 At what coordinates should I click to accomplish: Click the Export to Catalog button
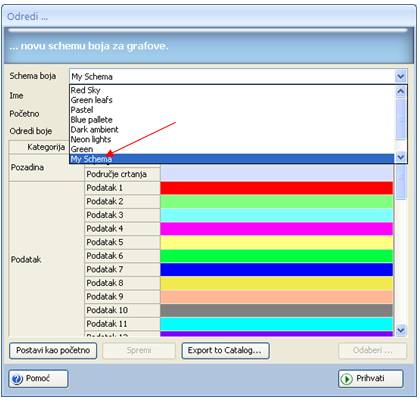225,351
